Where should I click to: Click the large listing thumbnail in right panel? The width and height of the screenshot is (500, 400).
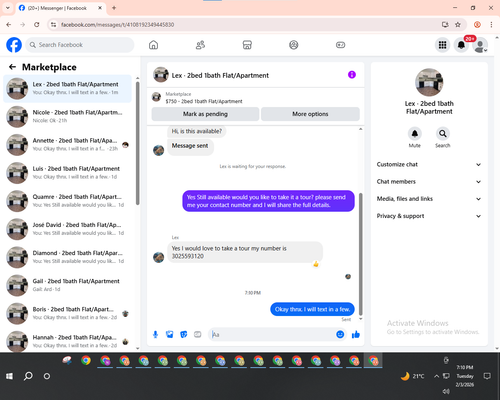click(429, 82)
